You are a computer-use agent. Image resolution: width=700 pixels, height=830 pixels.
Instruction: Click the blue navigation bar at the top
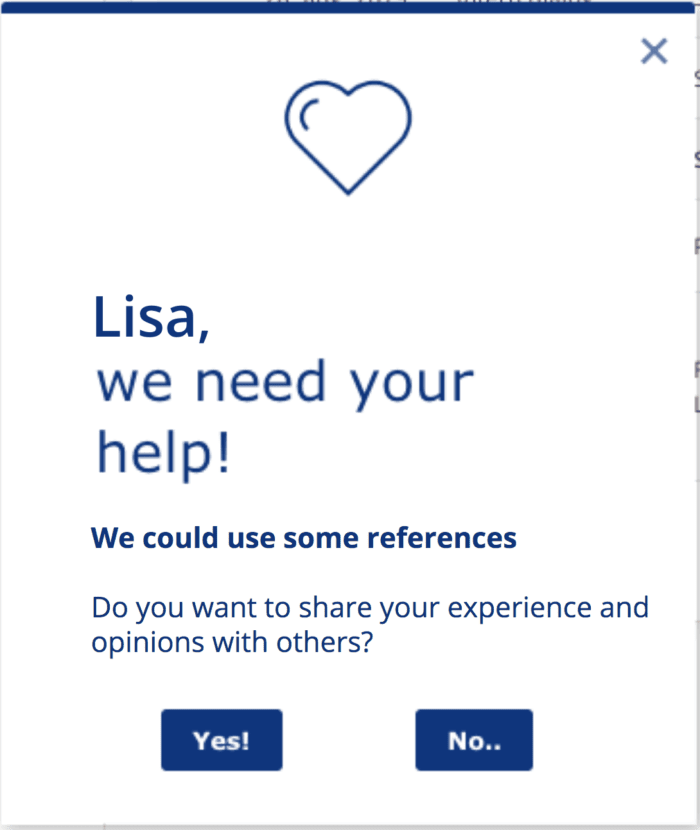[x=350, y=8]
